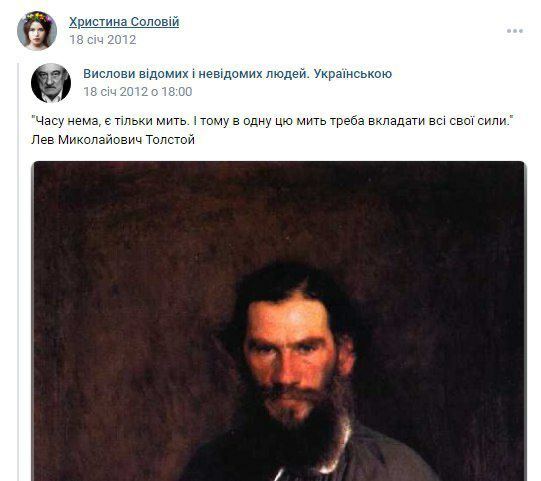Viewport: 541px width, 481px height.
Task: Open the Tolstoy portrait painting attachment
Action: coord(279,321)
